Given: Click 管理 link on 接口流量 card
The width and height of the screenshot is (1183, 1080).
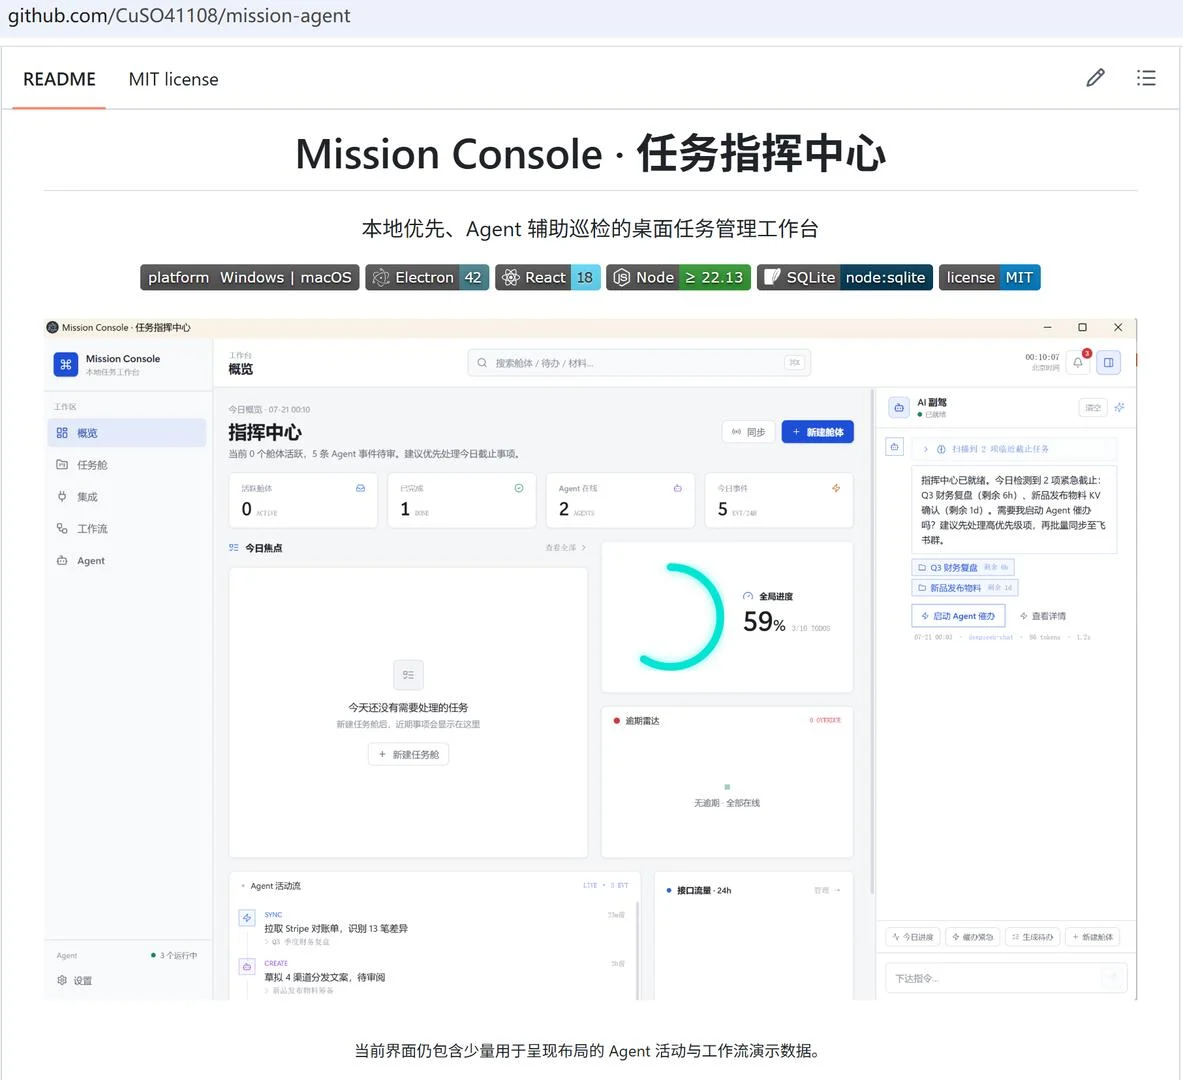Looking at the screenshot, I should point(827,891).
